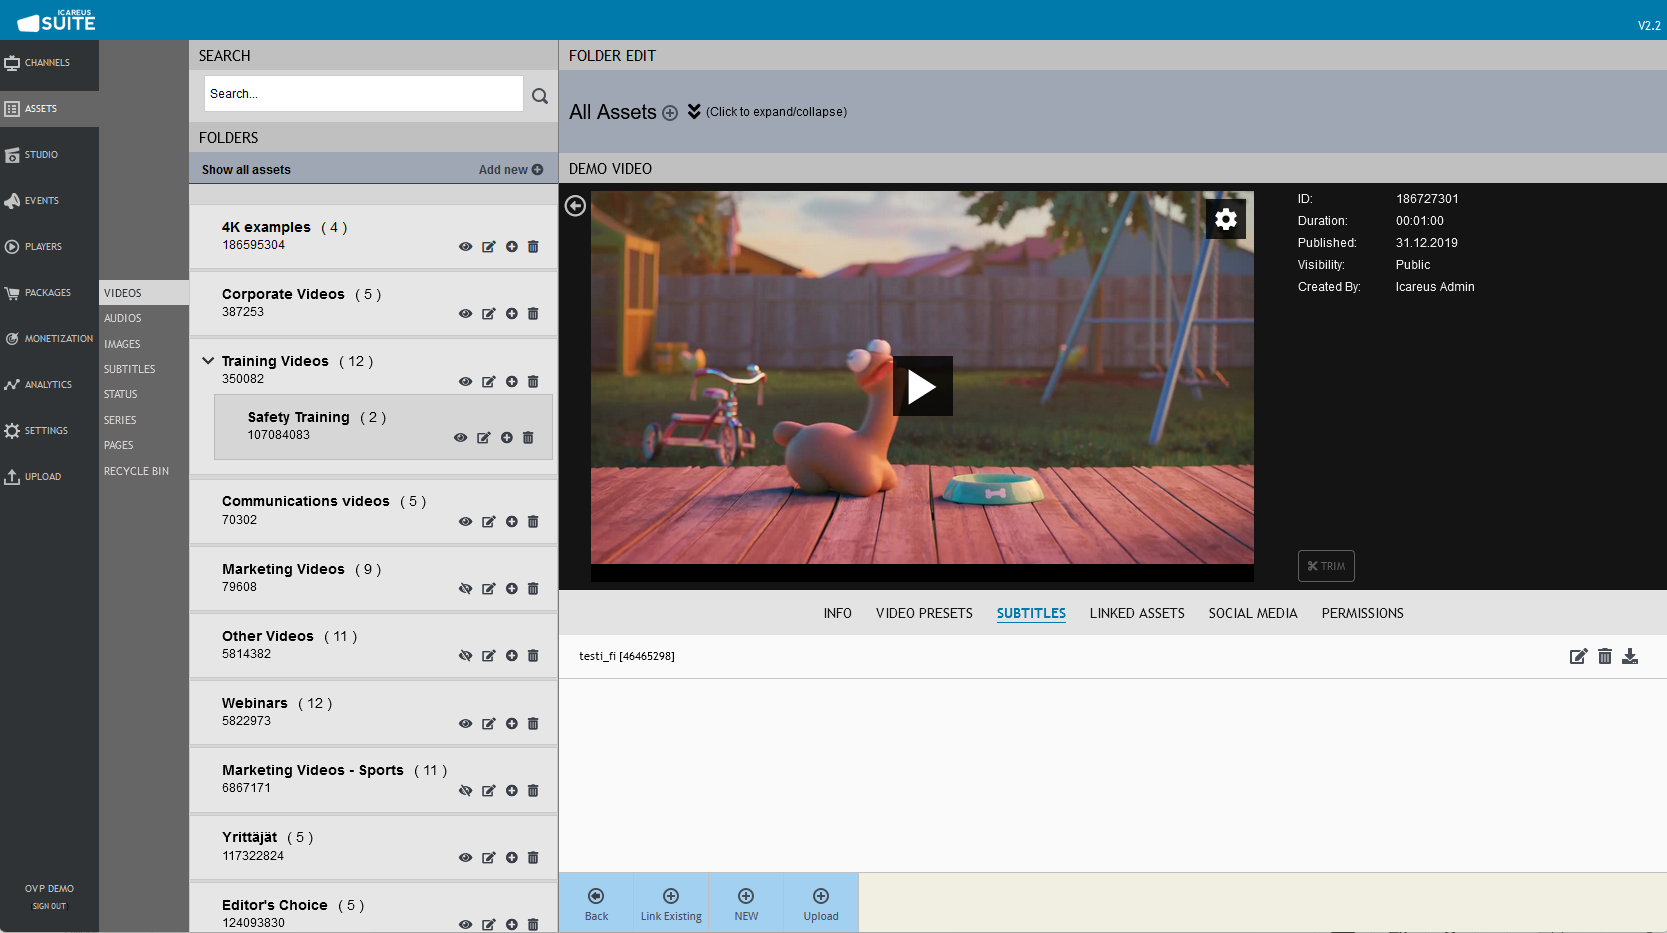Screen dimensions: 1667x933
Task: Add subfolder to Communications videos folder
Action: click(x=511, y=522)
